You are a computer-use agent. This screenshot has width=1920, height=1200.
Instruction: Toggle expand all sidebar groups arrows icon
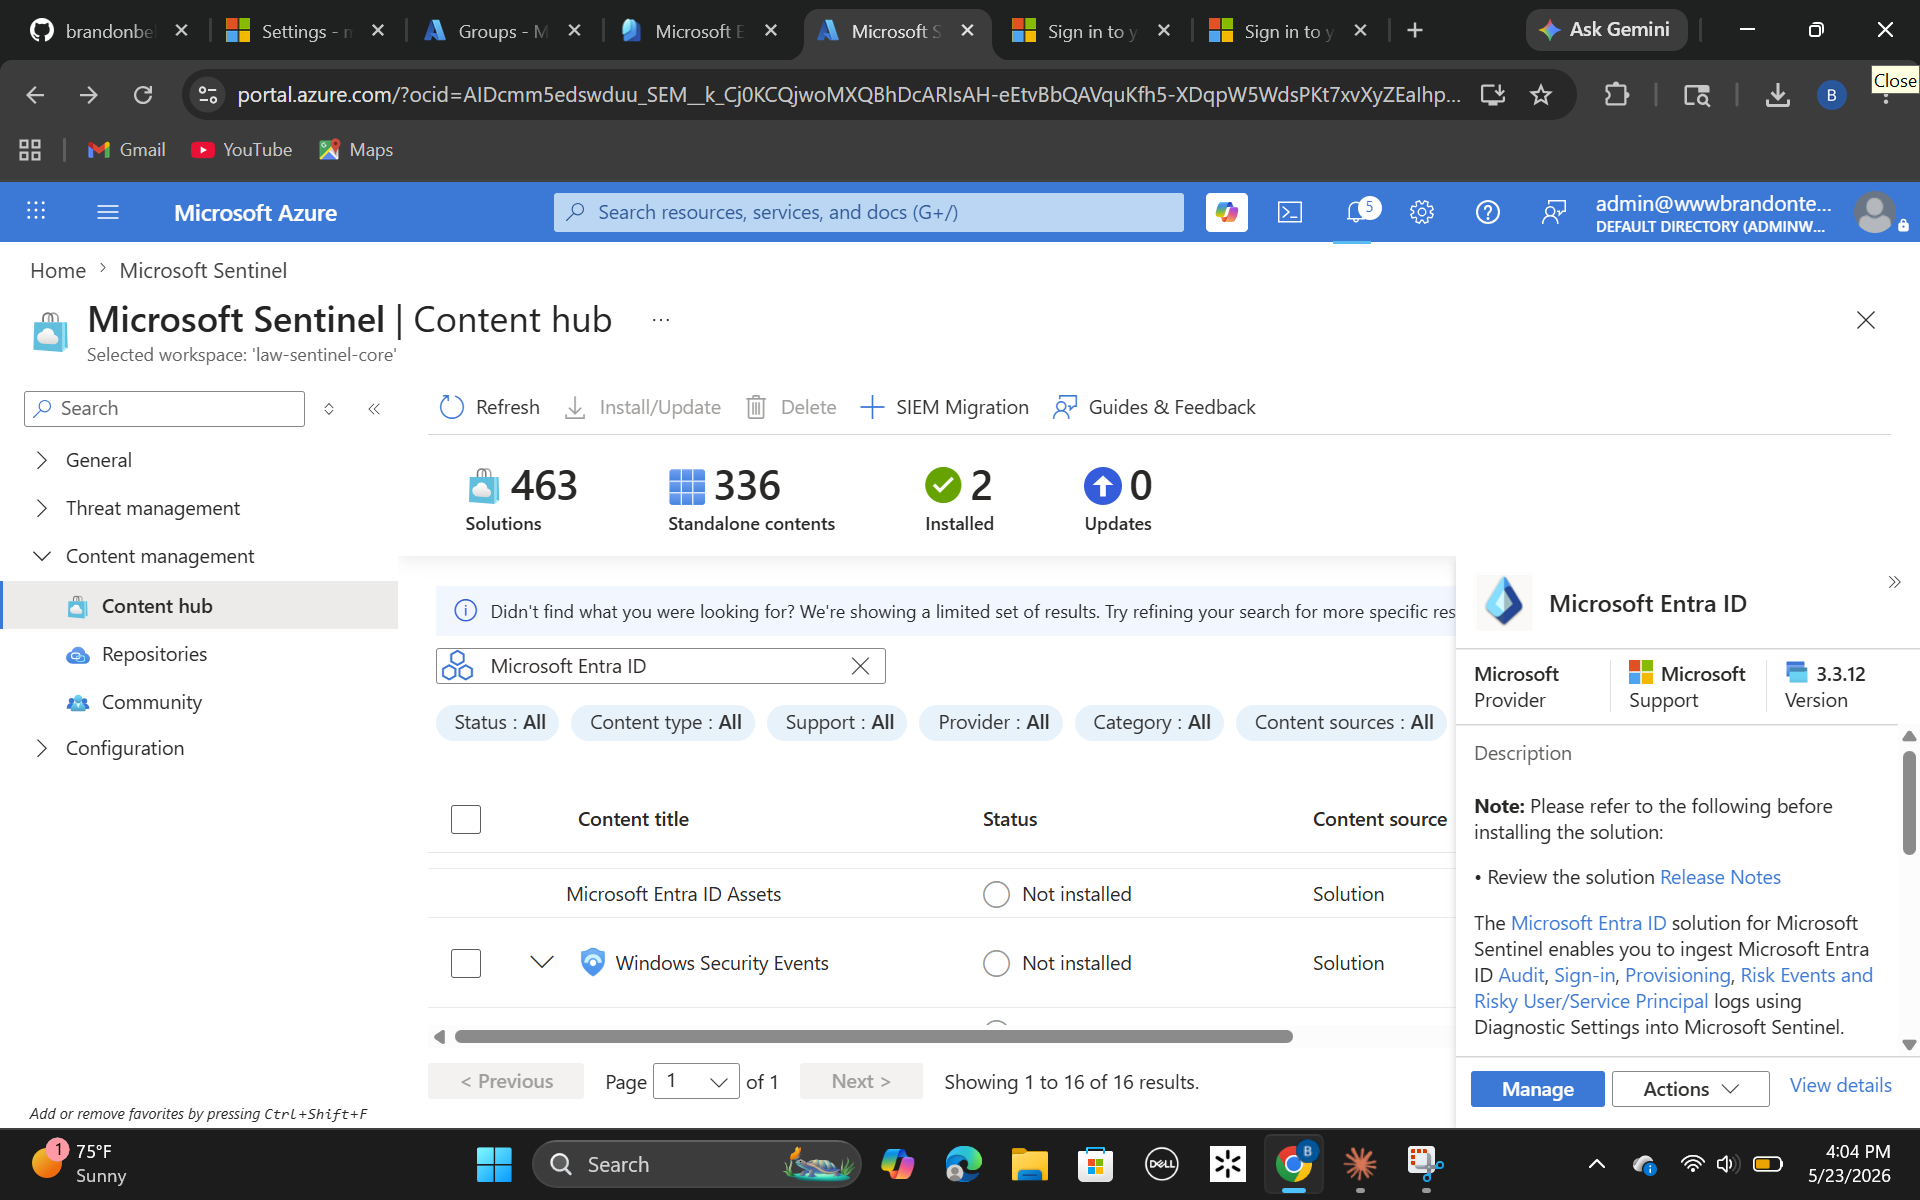click(328, 408)
